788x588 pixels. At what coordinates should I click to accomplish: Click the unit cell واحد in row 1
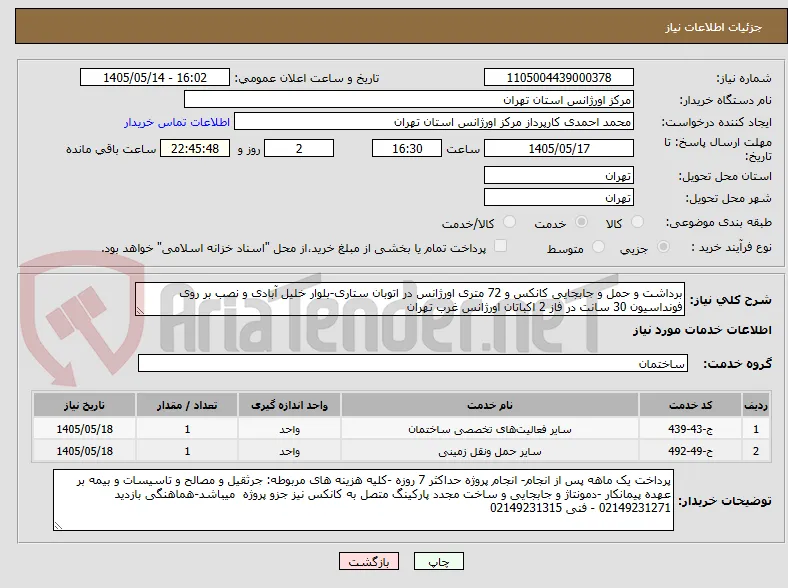tap(289, 429)
